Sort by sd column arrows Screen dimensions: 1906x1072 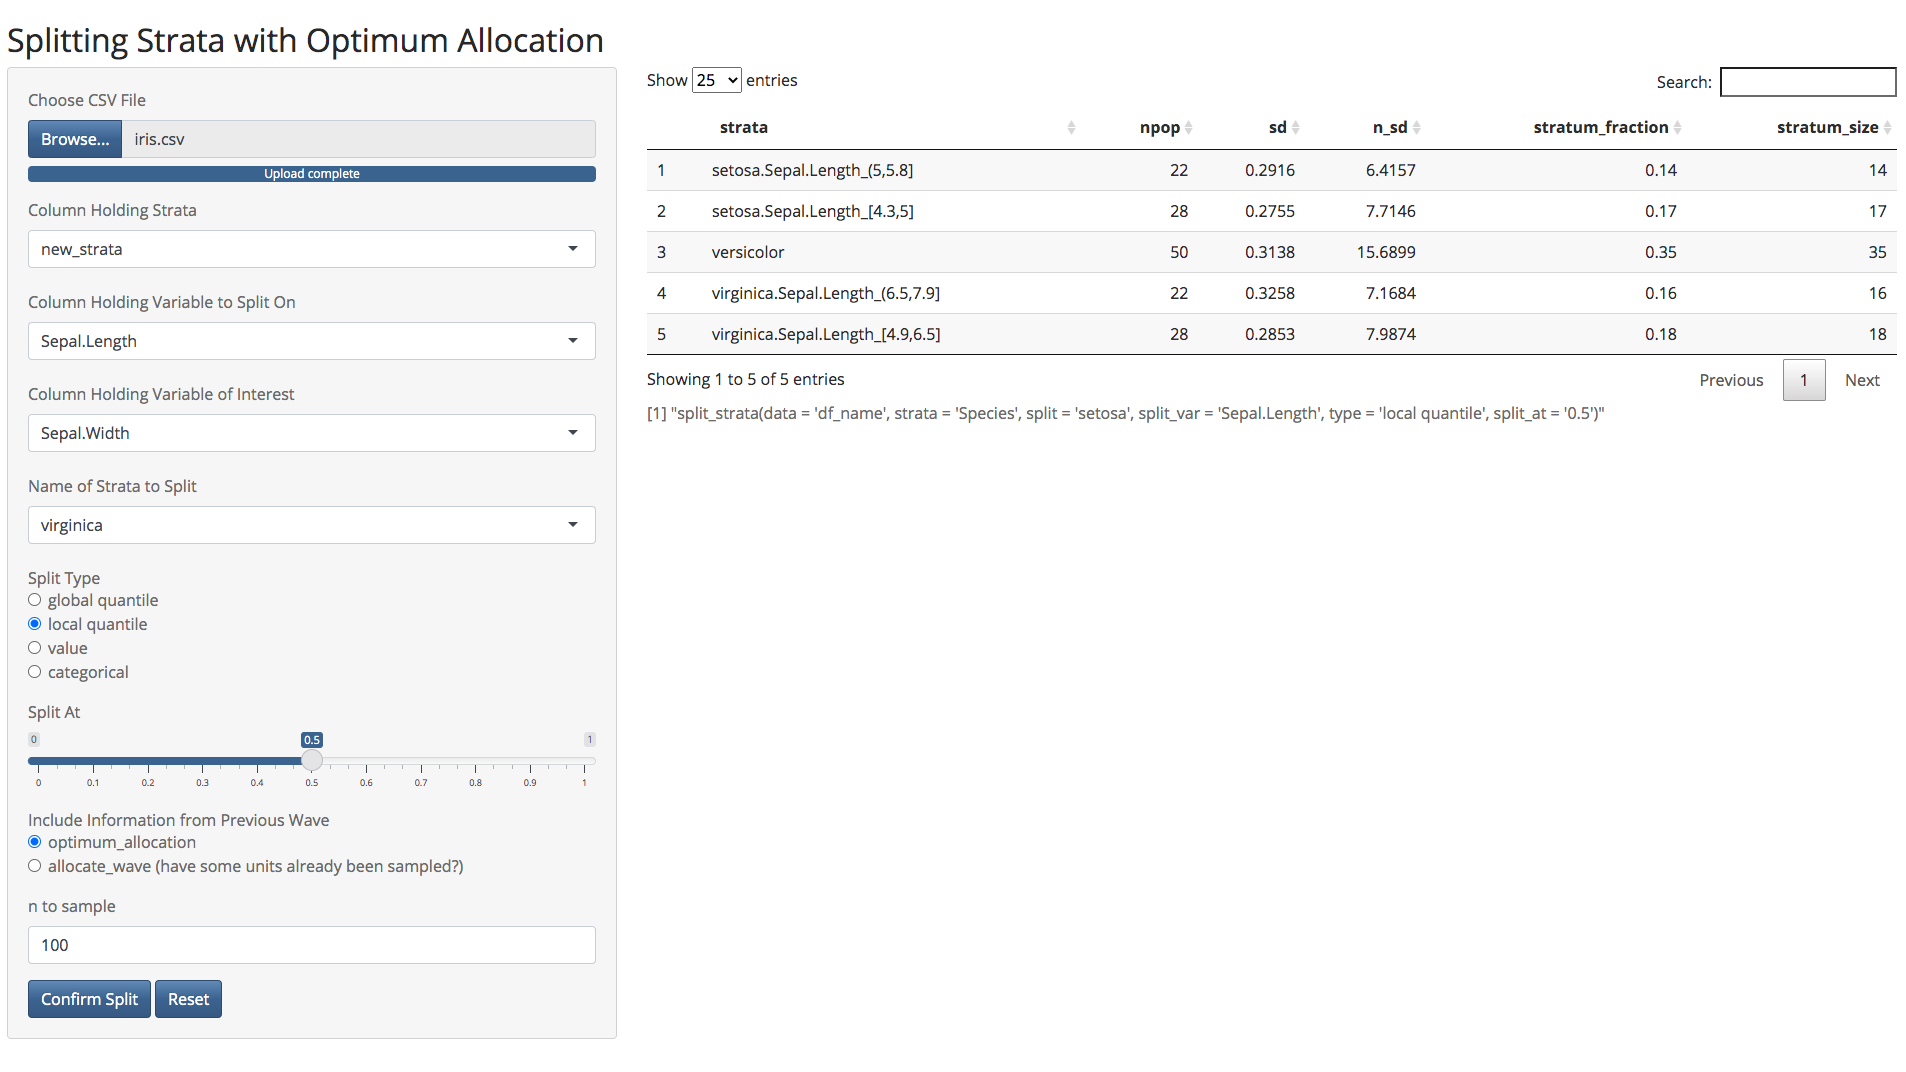(1295, 128)
